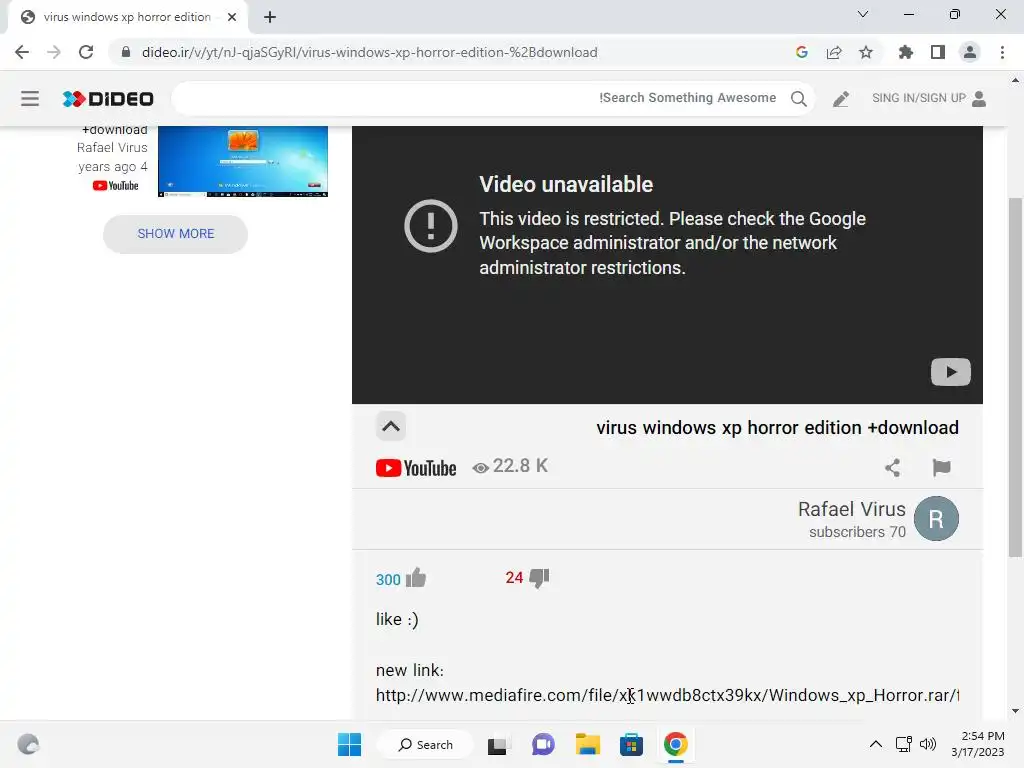This screenshot has width=1024, height=768.
Task: Select the address bar URL
Action: tap(370, 52)
